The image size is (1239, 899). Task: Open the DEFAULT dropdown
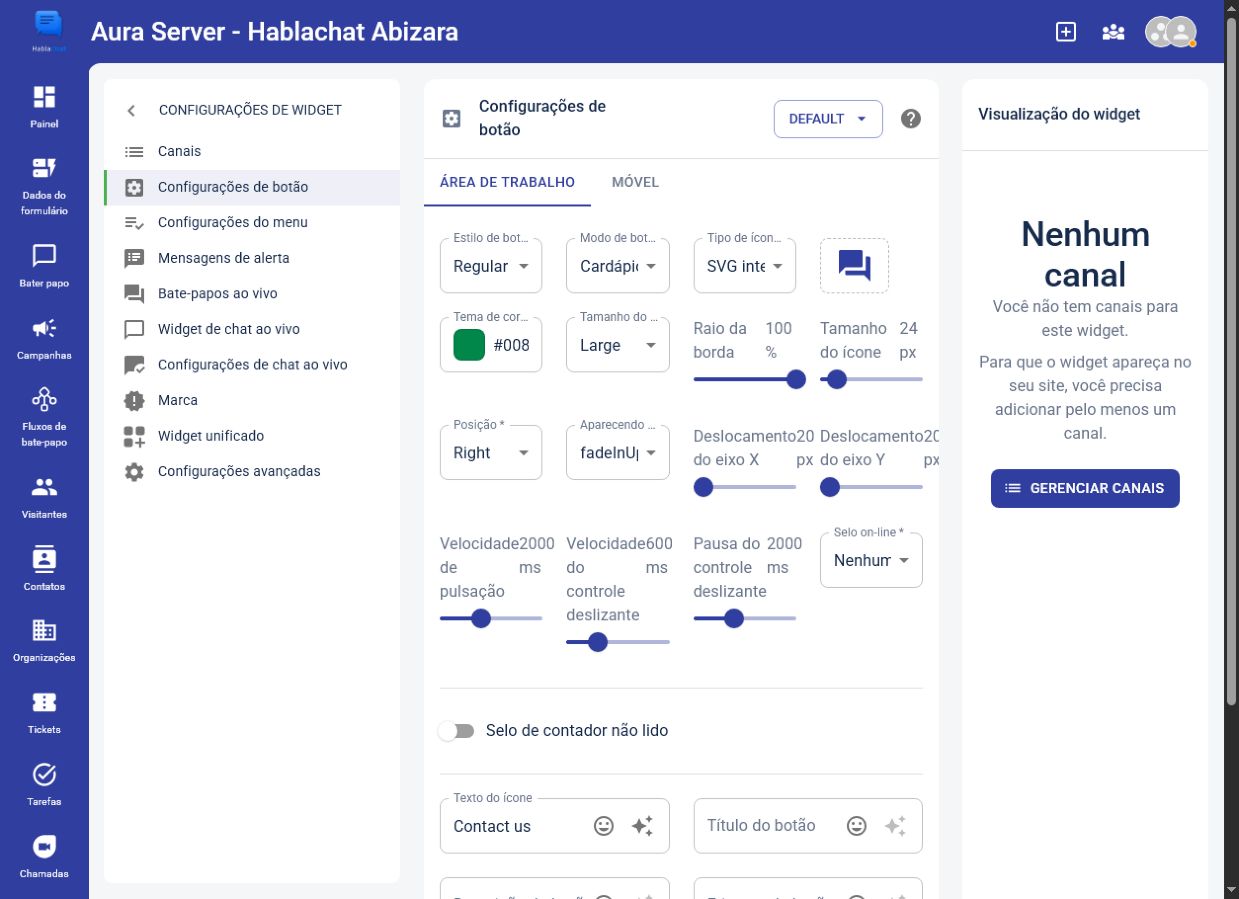[x=828, y=118]
